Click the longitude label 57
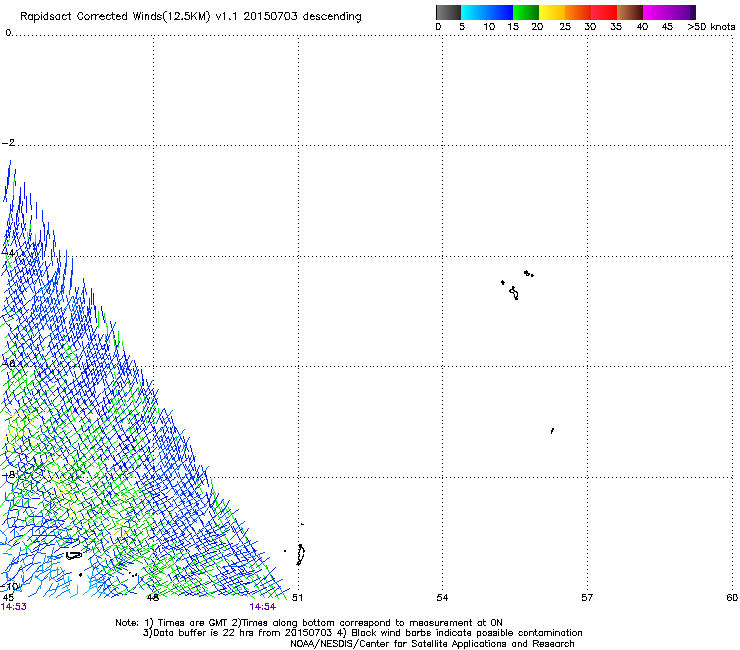 [x=587, y=598]
